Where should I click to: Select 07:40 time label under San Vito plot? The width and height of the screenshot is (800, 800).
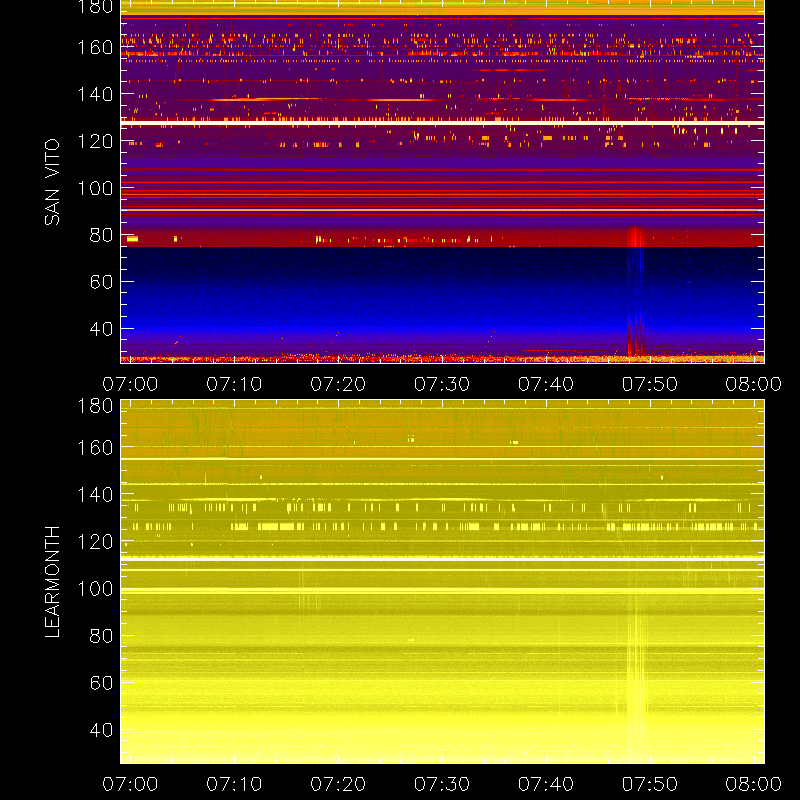(546, 384)
